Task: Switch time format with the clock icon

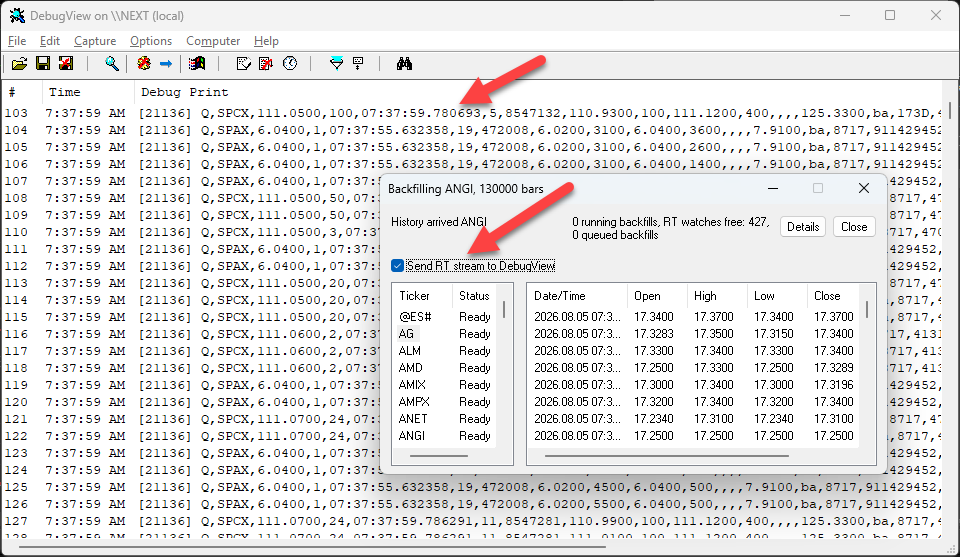Action: pos(290,64)
